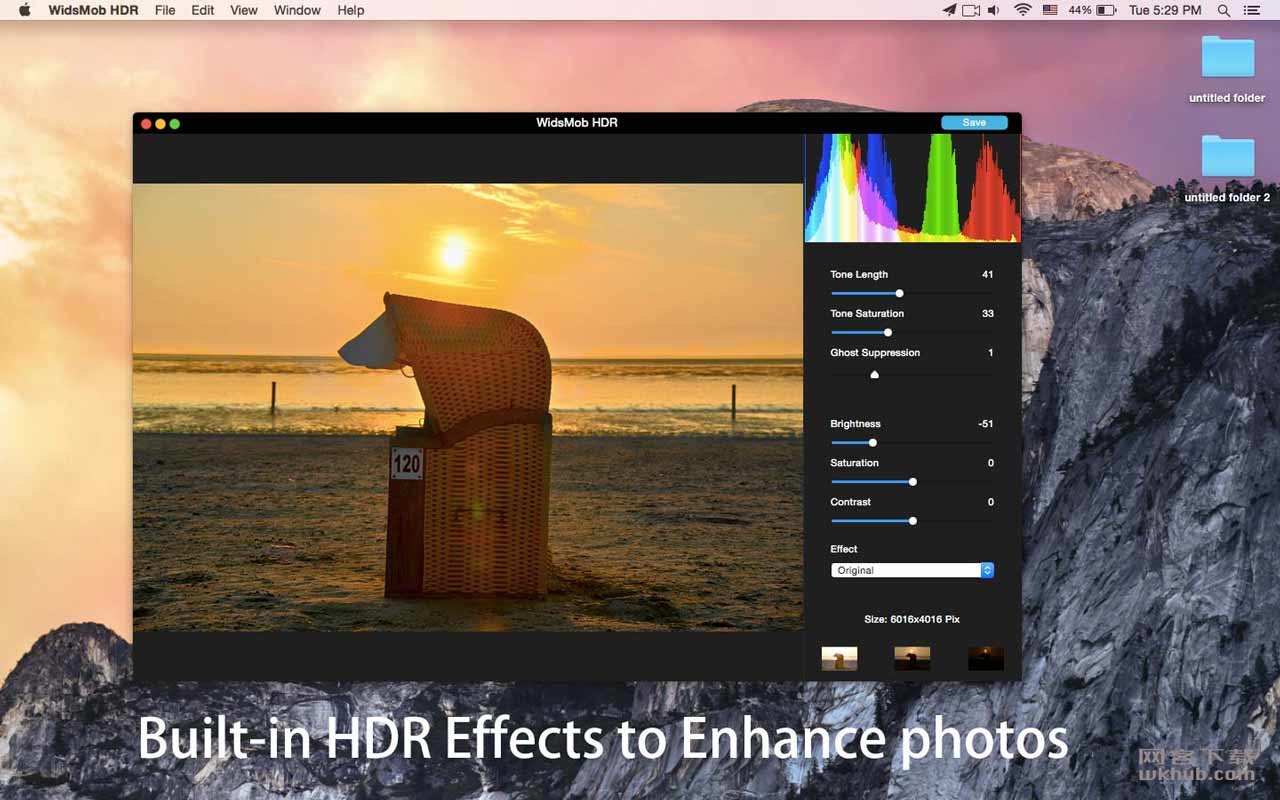Click the RGB histogram panel

click(913, 188)
